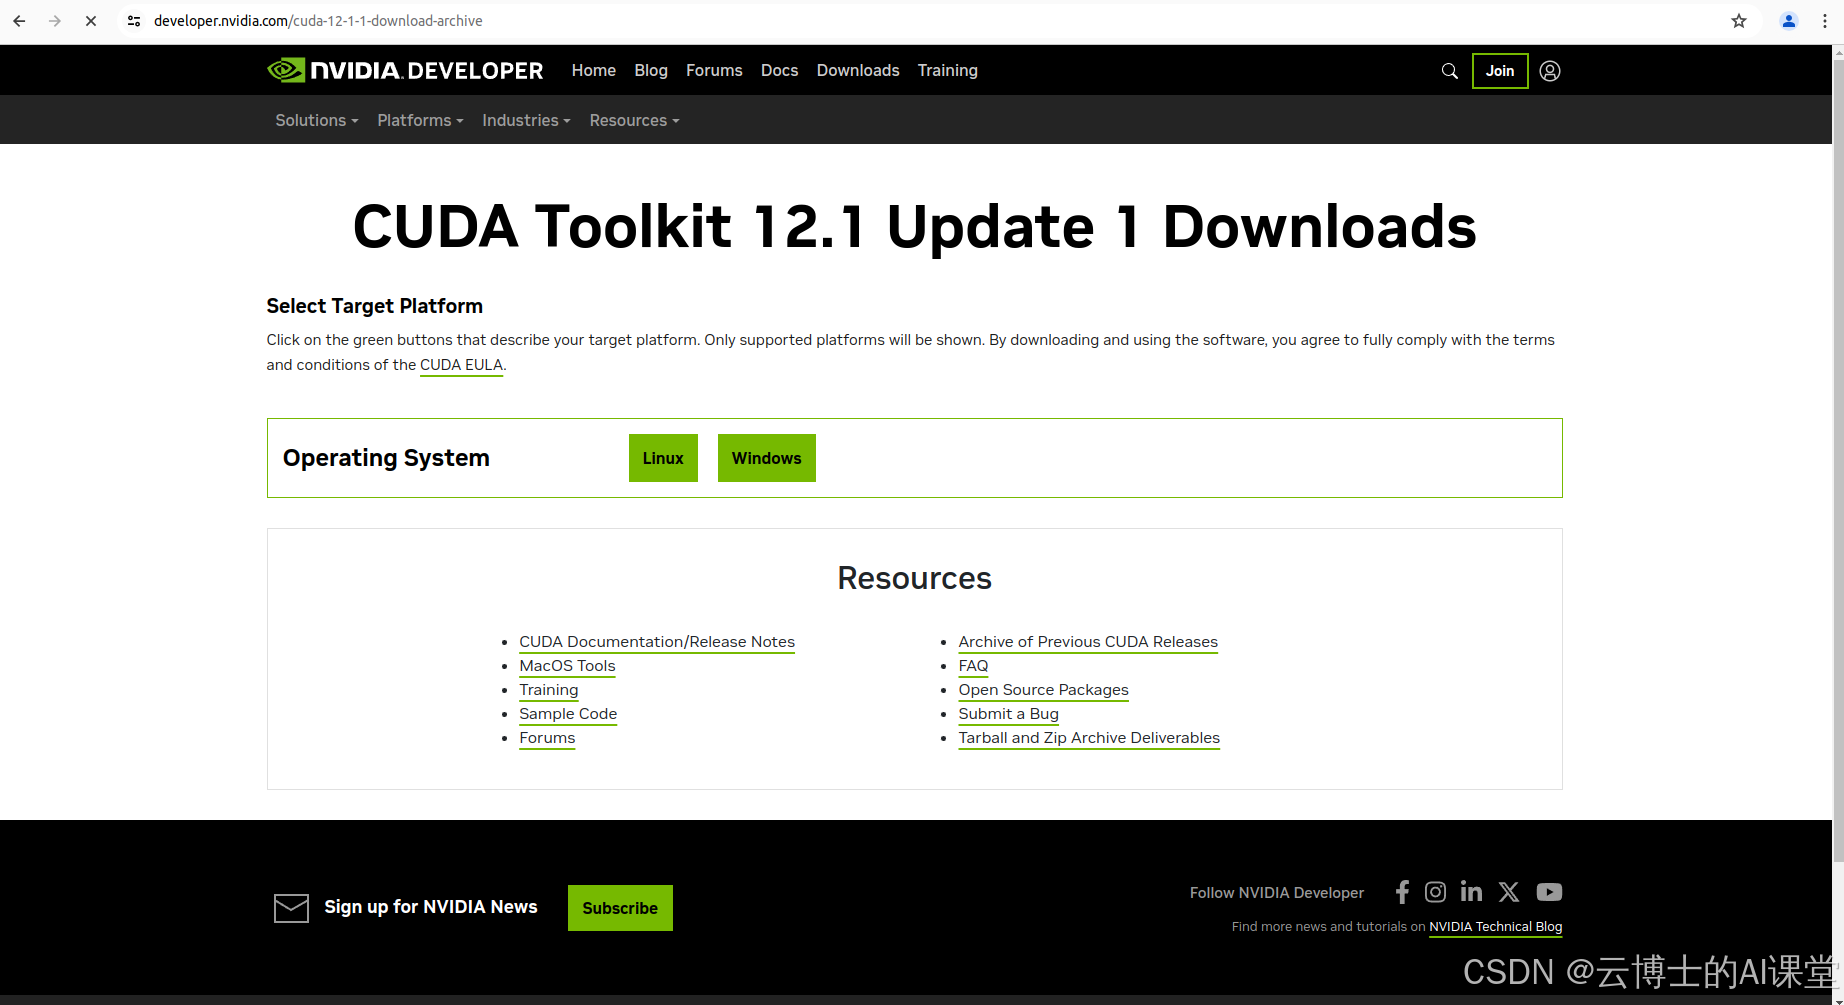
Task: Expand the Resources dropdown menu
Action: [x=634, y=120]
